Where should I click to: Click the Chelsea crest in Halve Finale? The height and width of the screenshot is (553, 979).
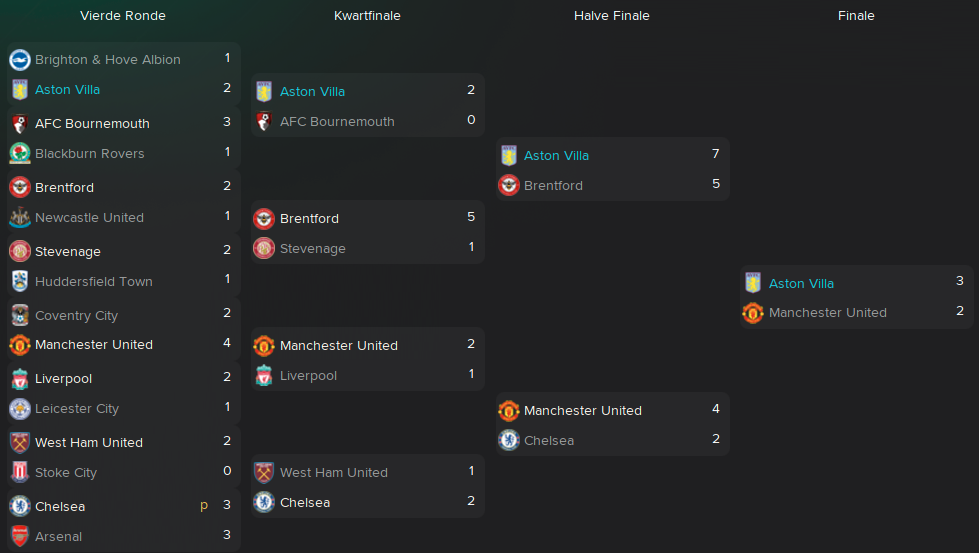509,441
